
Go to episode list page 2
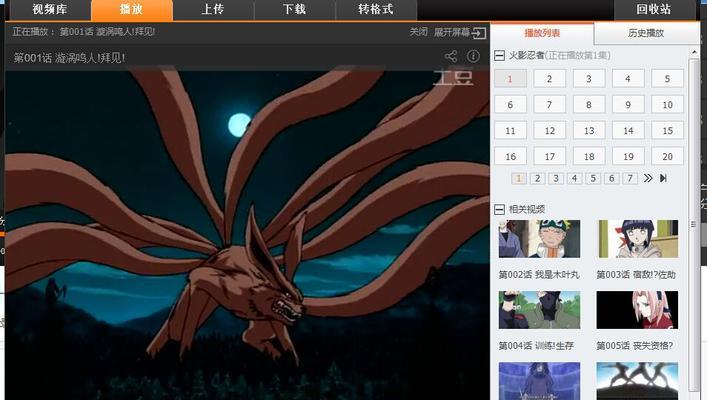pos(537,178)
